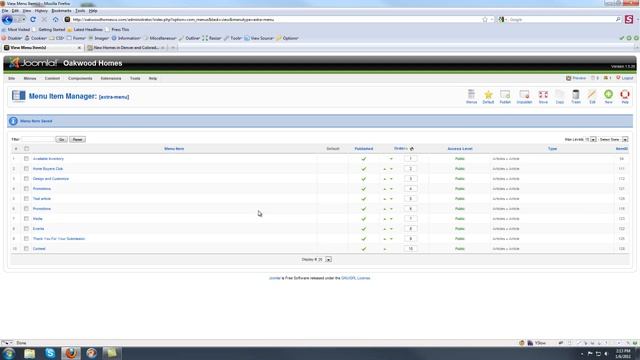
Task: Open Skype from the Windows taskbar
Action: point(50,353)
